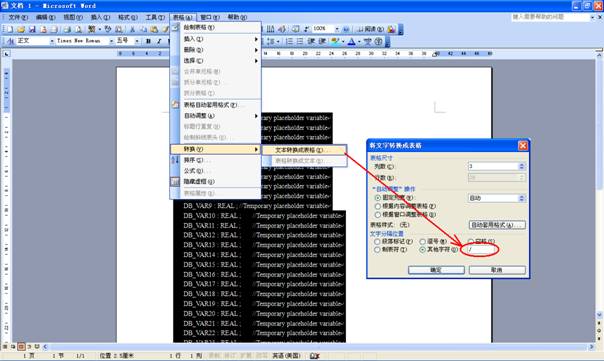Adjust the 列数 column count spinner

522,166
